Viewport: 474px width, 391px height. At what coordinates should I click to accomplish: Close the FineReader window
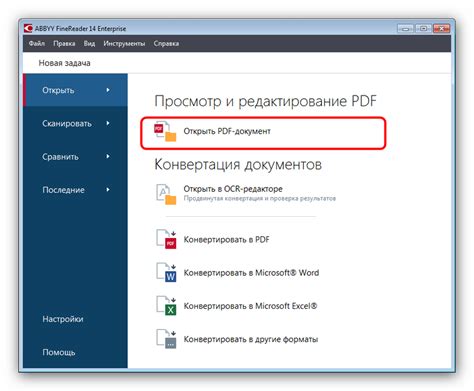441,29
